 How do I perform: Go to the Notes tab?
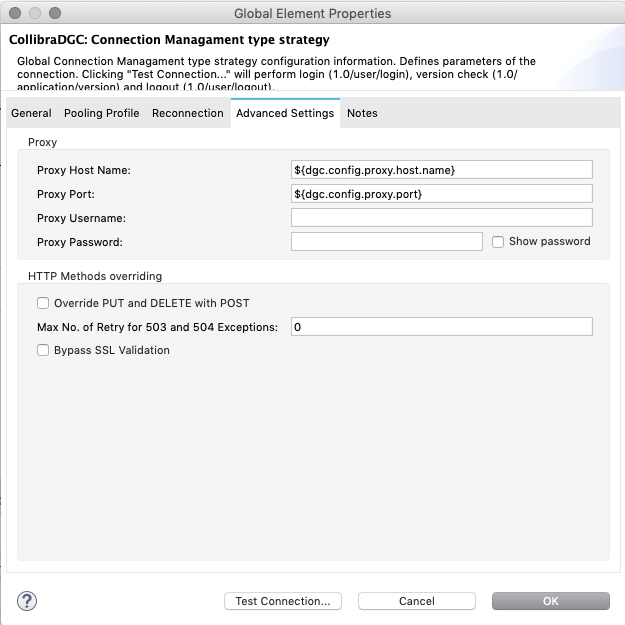pos(362,113)
